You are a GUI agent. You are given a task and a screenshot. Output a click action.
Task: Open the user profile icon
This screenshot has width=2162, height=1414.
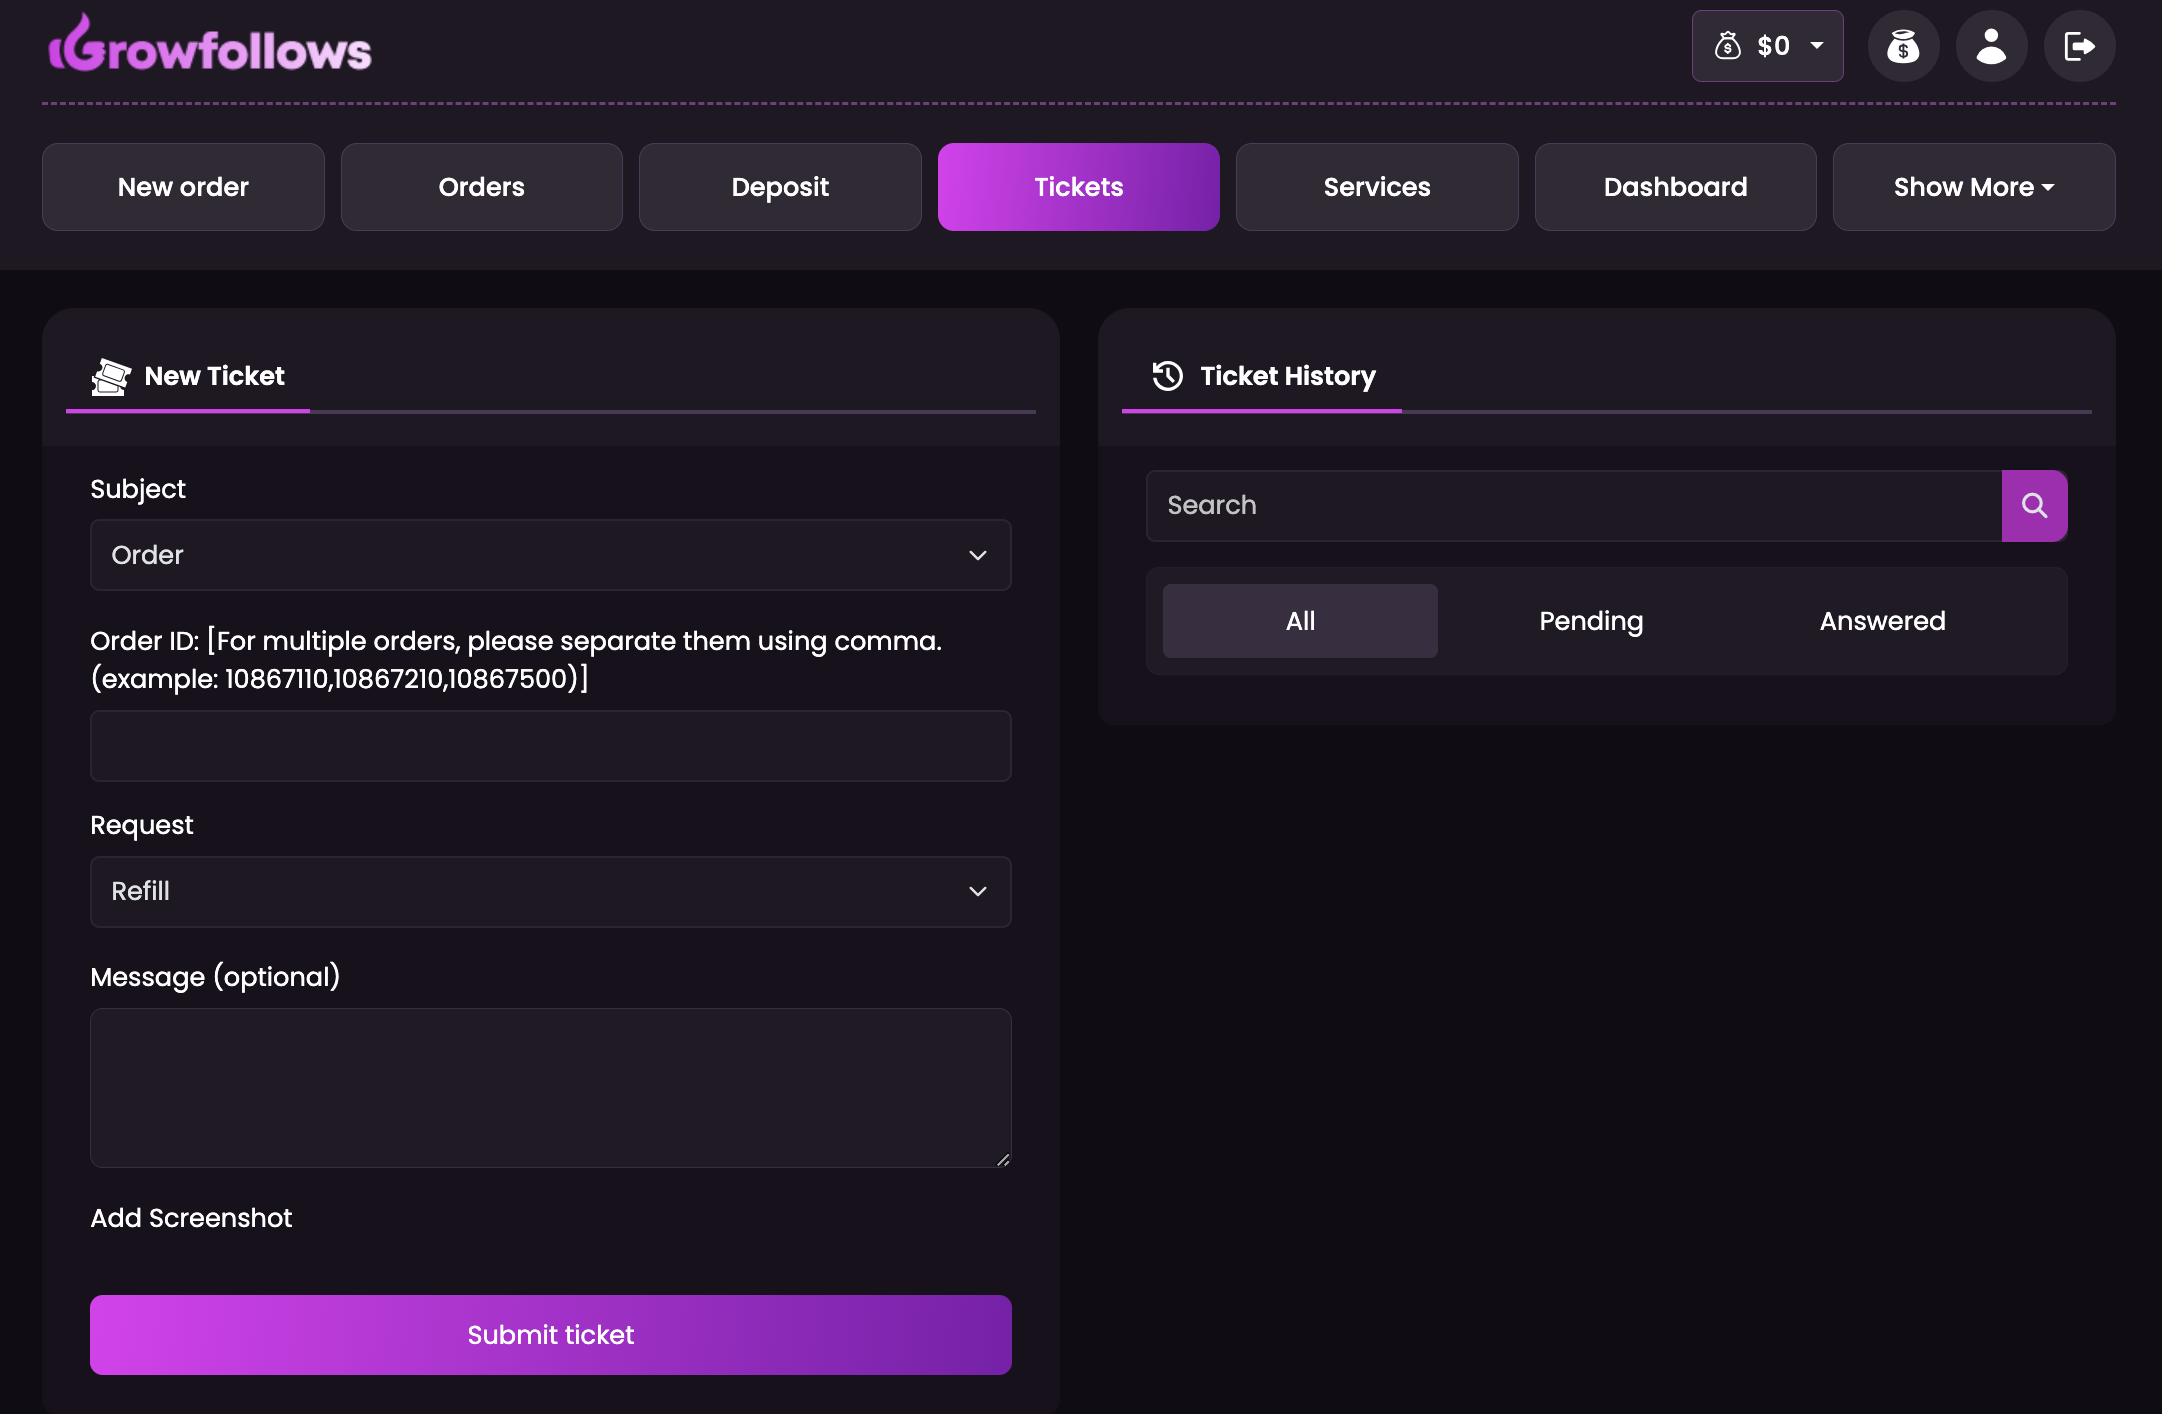click(1991, 46)
